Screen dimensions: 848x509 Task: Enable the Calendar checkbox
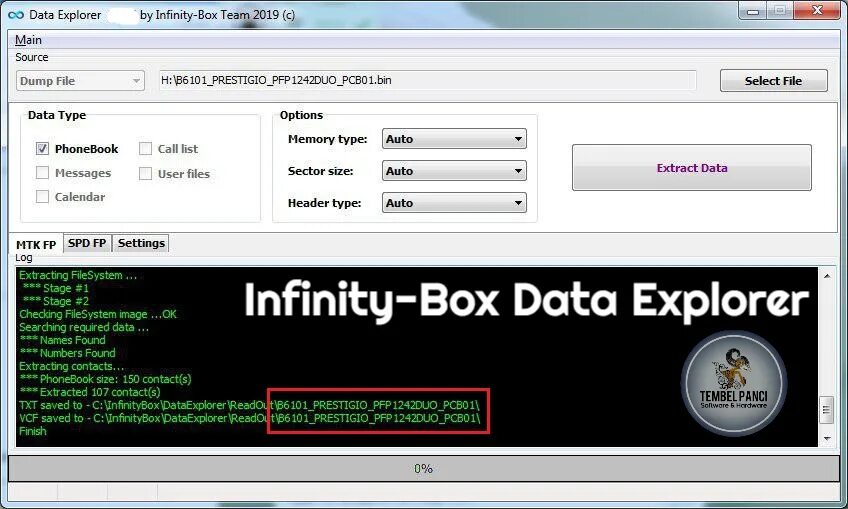[42, 196]
